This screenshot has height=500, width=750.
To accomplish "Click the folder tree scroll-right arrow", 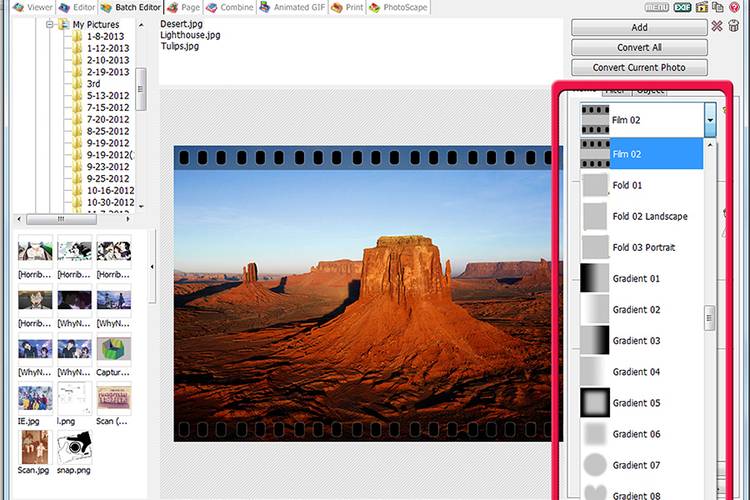I will click(128, 219).
